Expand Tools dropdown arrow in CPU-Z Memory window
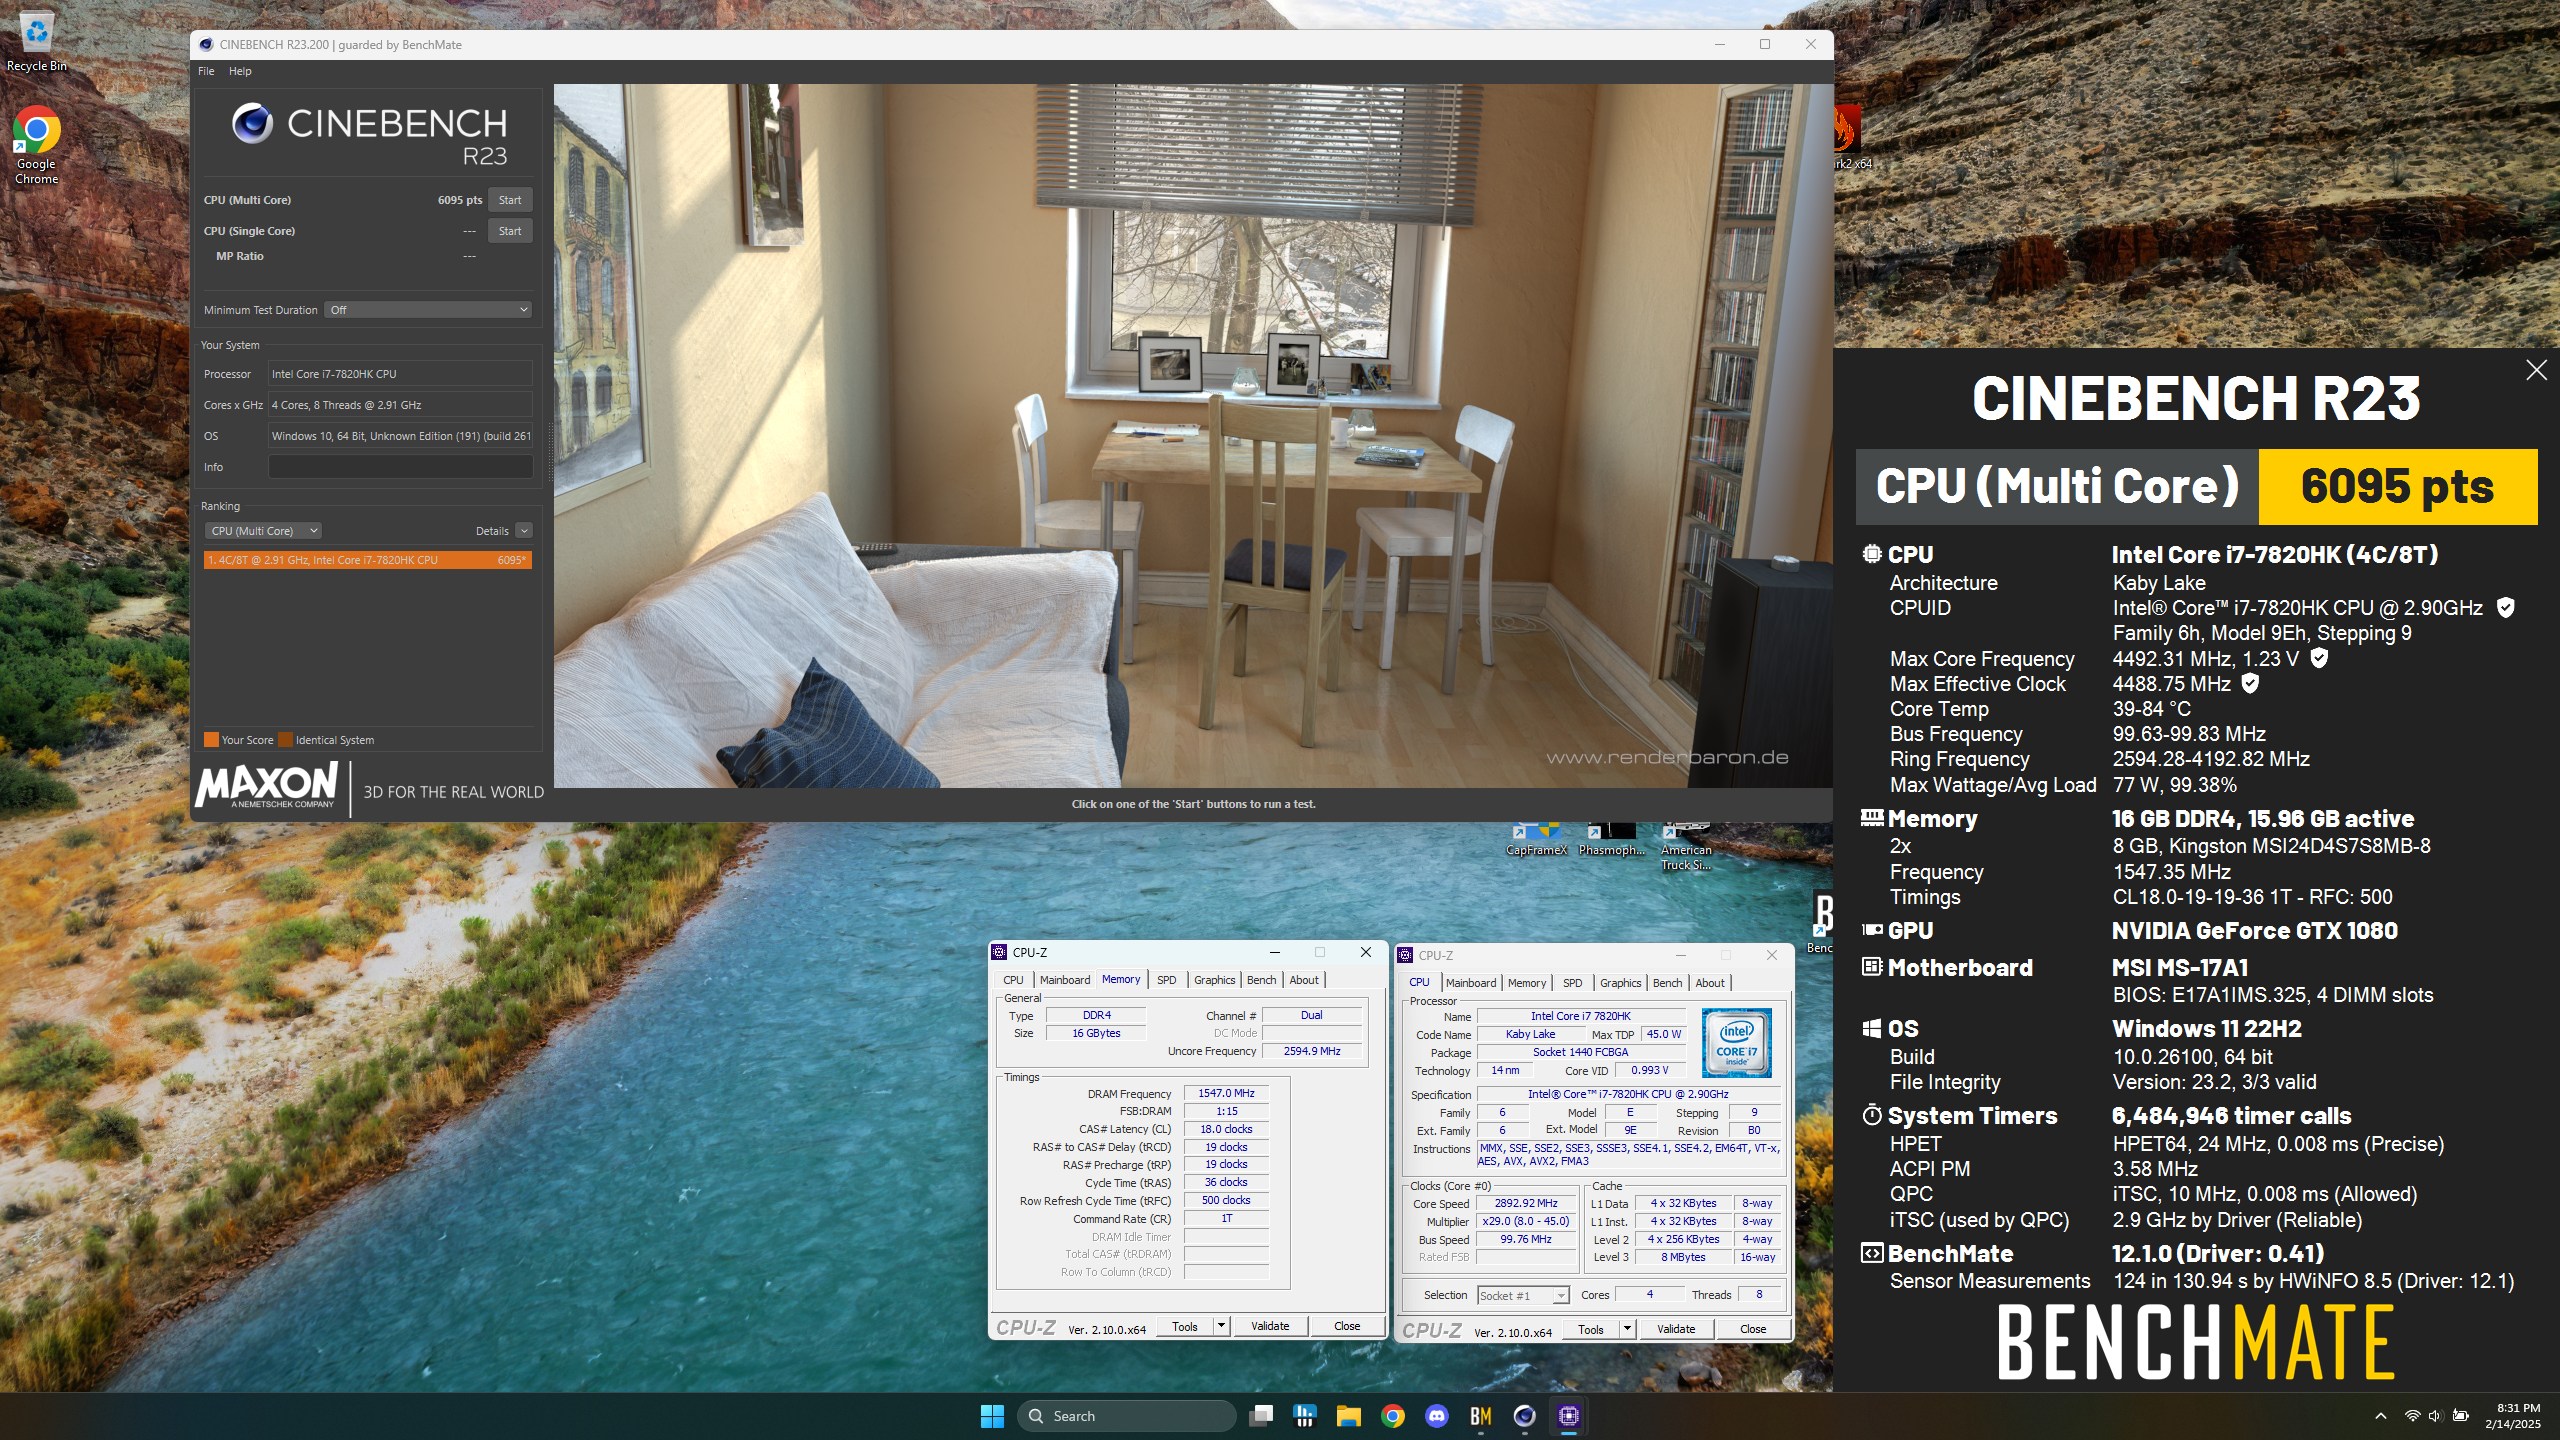The height and width of the screenshot is (1440, 2560). click(x=1221, y=1326)
